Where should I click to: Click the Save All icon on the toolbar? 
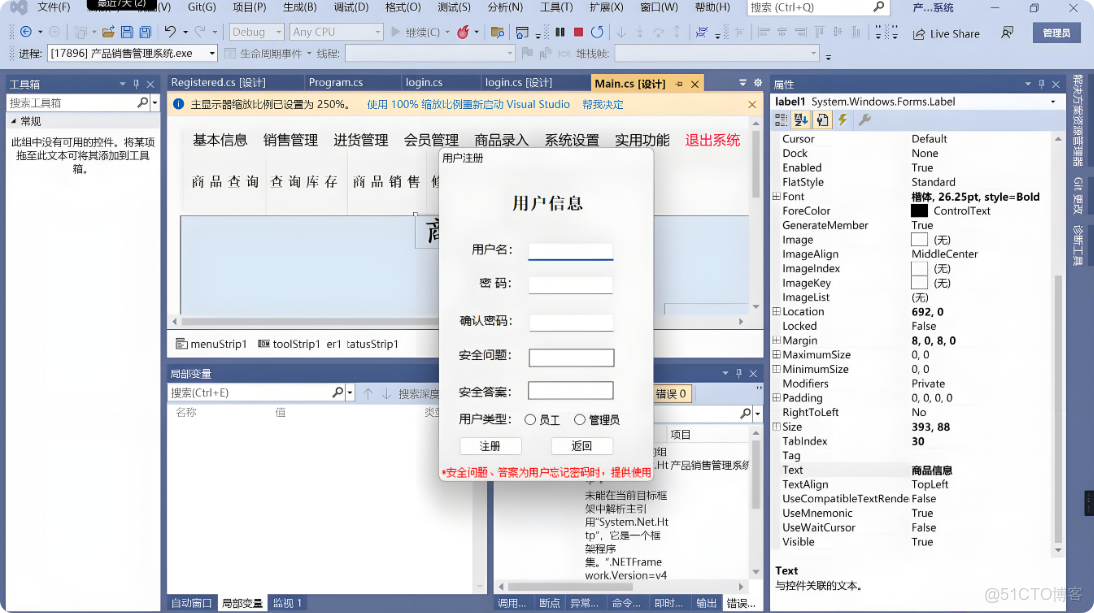146,32
